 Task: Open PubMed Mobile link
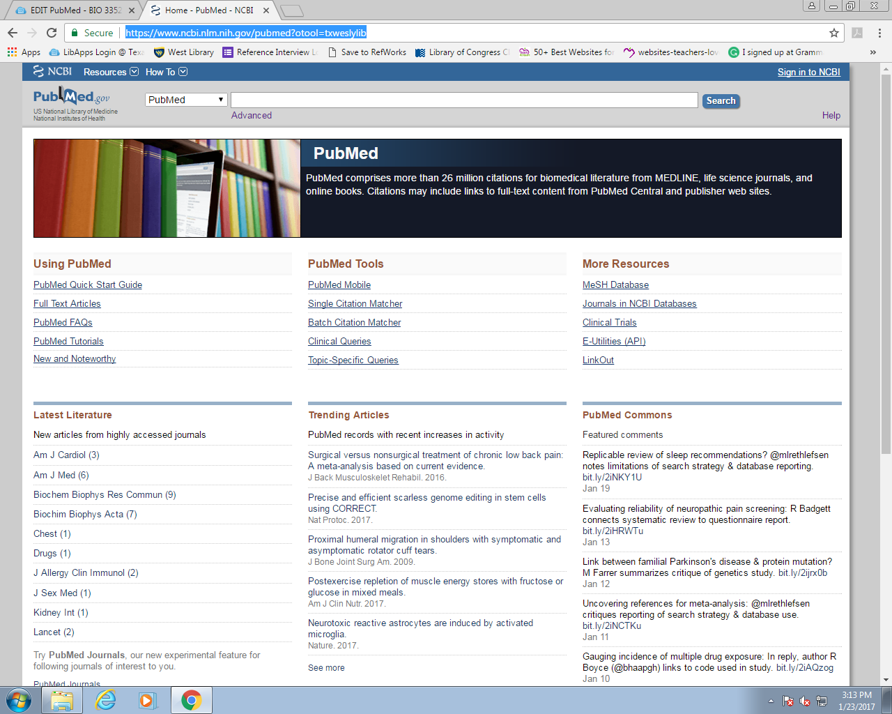point(339,284)
